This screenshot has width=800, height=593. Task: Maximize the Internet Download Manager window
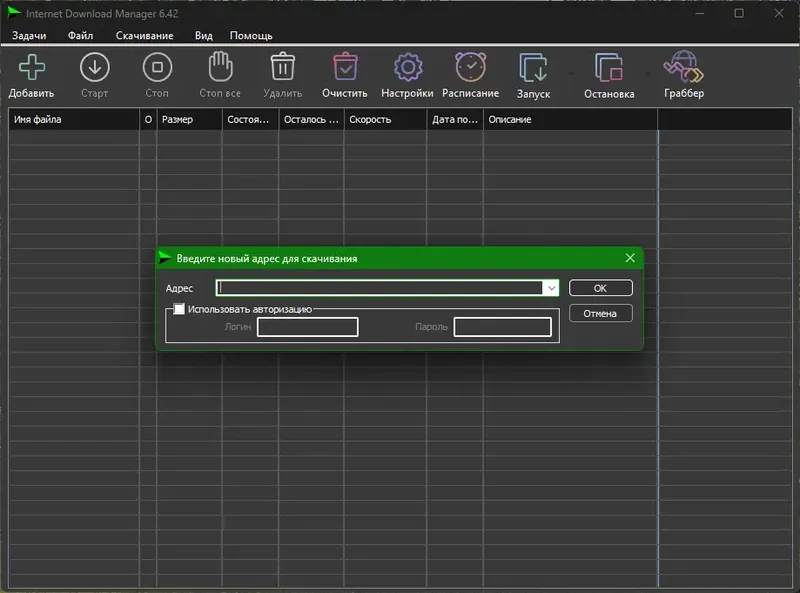click(739, 13)
